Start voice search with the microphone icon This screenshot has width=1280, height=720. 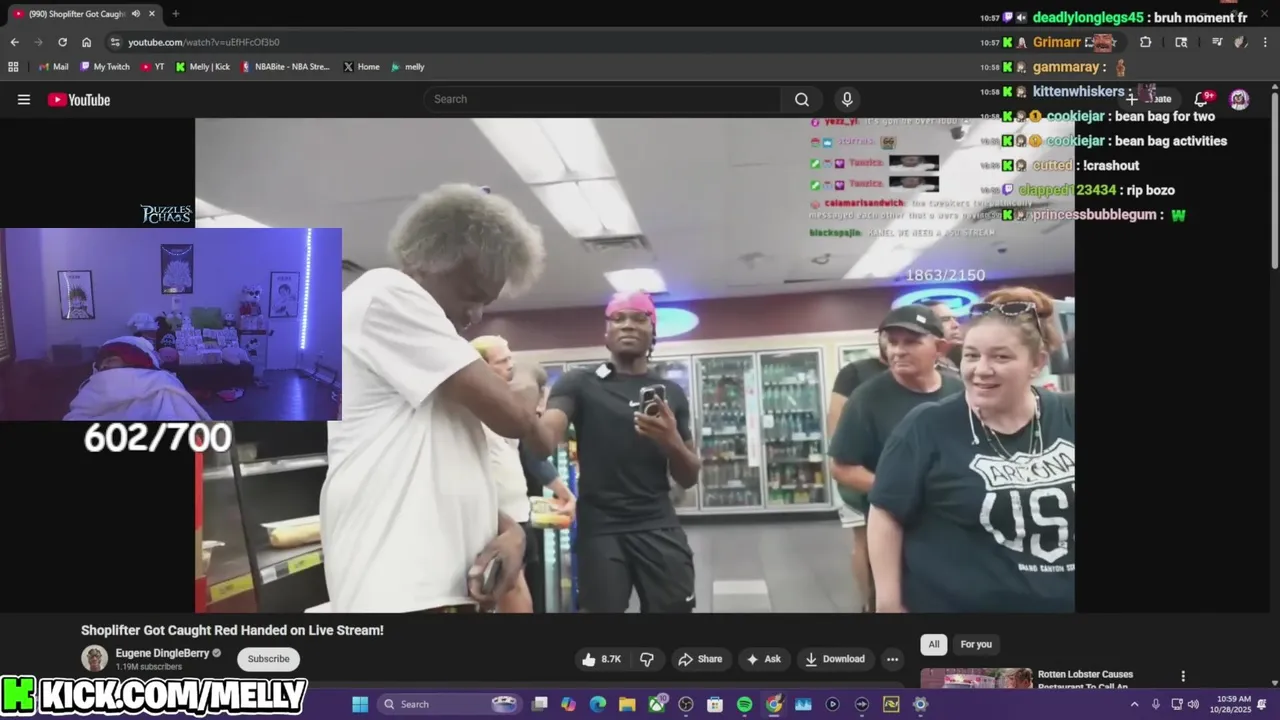point(847,99)
